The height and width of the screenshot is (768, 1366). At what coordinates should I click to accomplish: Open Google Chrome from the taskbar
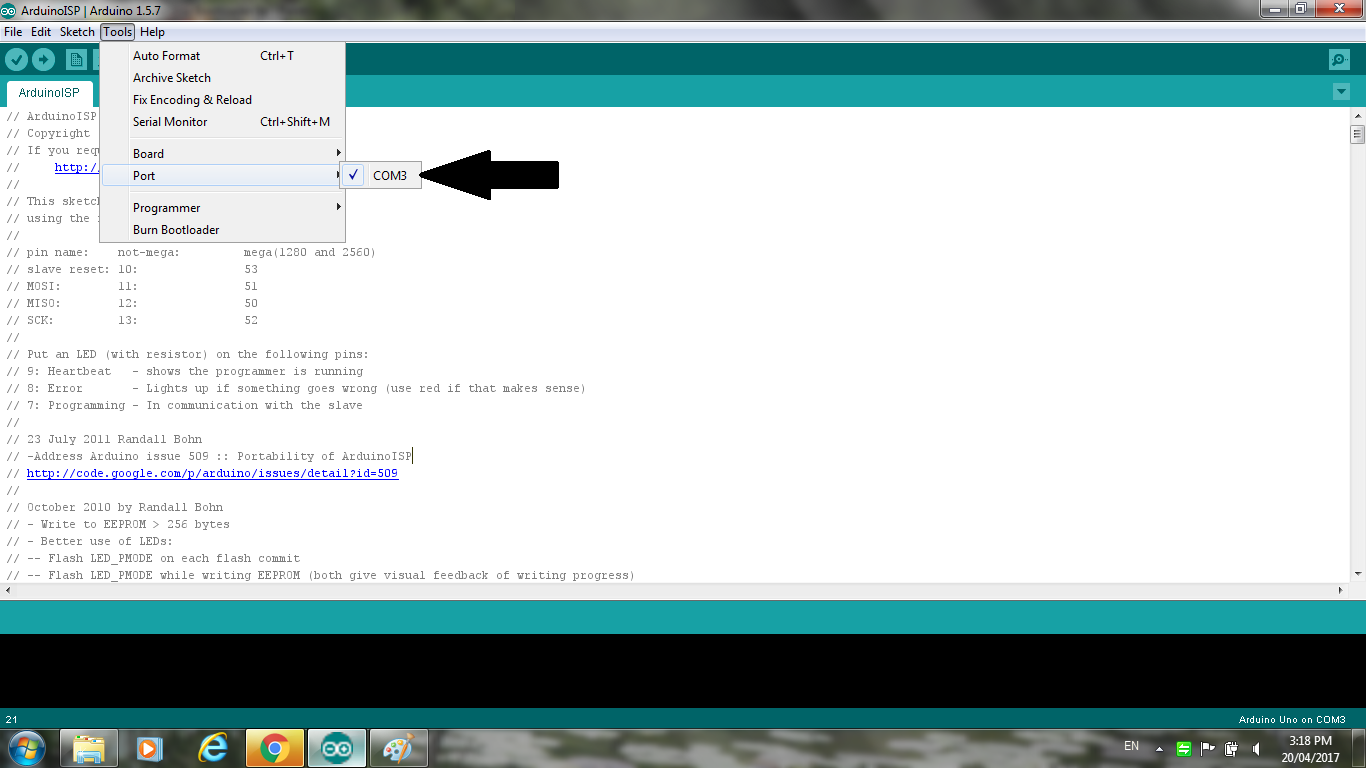pos(274,748)
